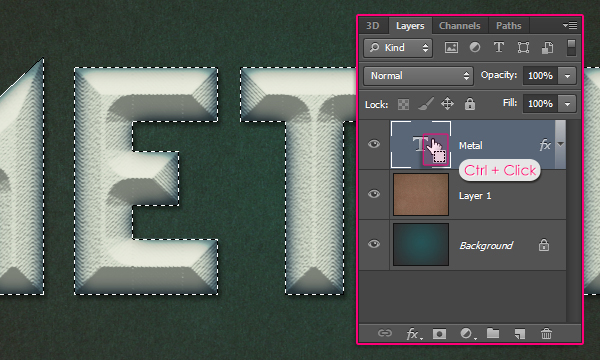Viewport: 600px width, 360px height.
Task: Lock image pixels brush icon
Action: click(x=425, y=104)
